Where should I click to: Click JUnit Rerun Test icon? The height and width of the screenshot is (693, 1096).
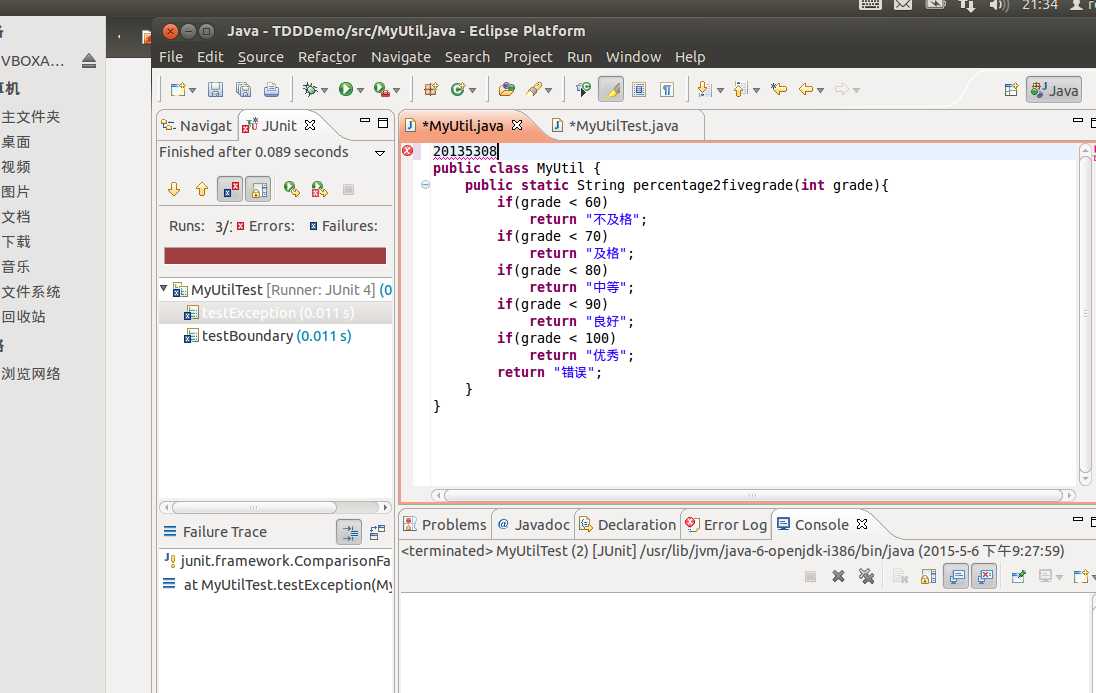[x=291, y=190]
